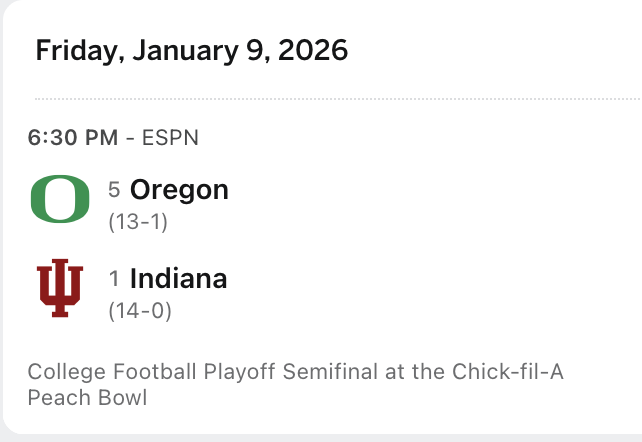Click the dotted divider under the date

(336, 99)
